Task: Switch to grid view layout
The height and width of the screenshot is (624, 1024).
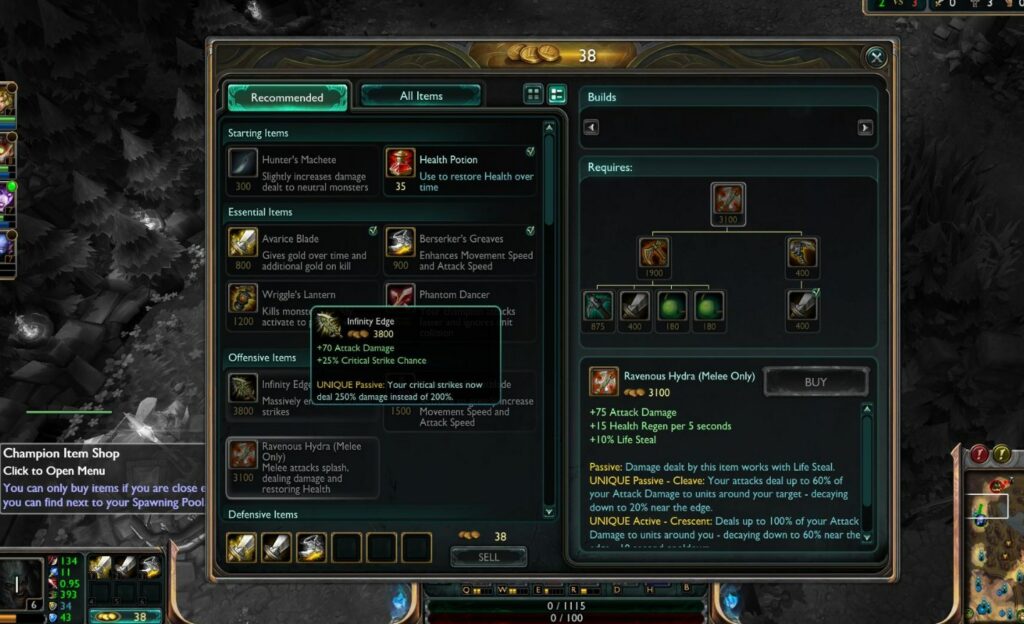Action: 534,94
